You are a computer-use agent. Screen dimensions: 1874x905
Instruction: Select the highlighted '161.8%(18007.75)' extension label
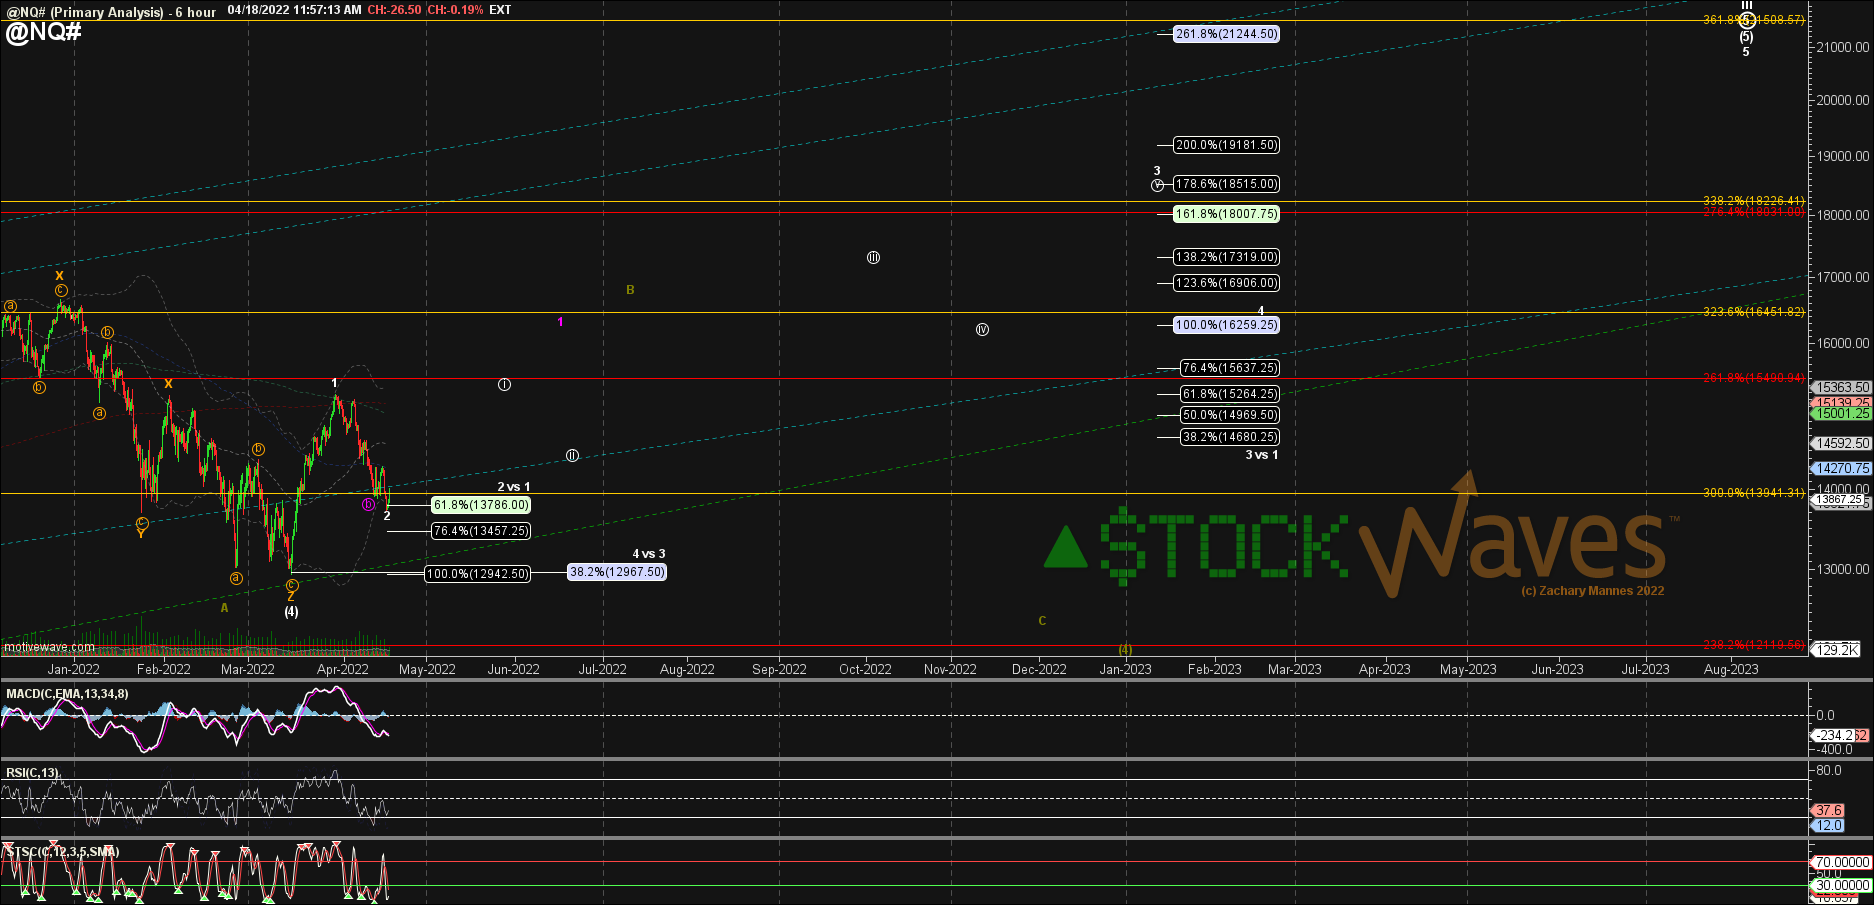point(1226,214)
